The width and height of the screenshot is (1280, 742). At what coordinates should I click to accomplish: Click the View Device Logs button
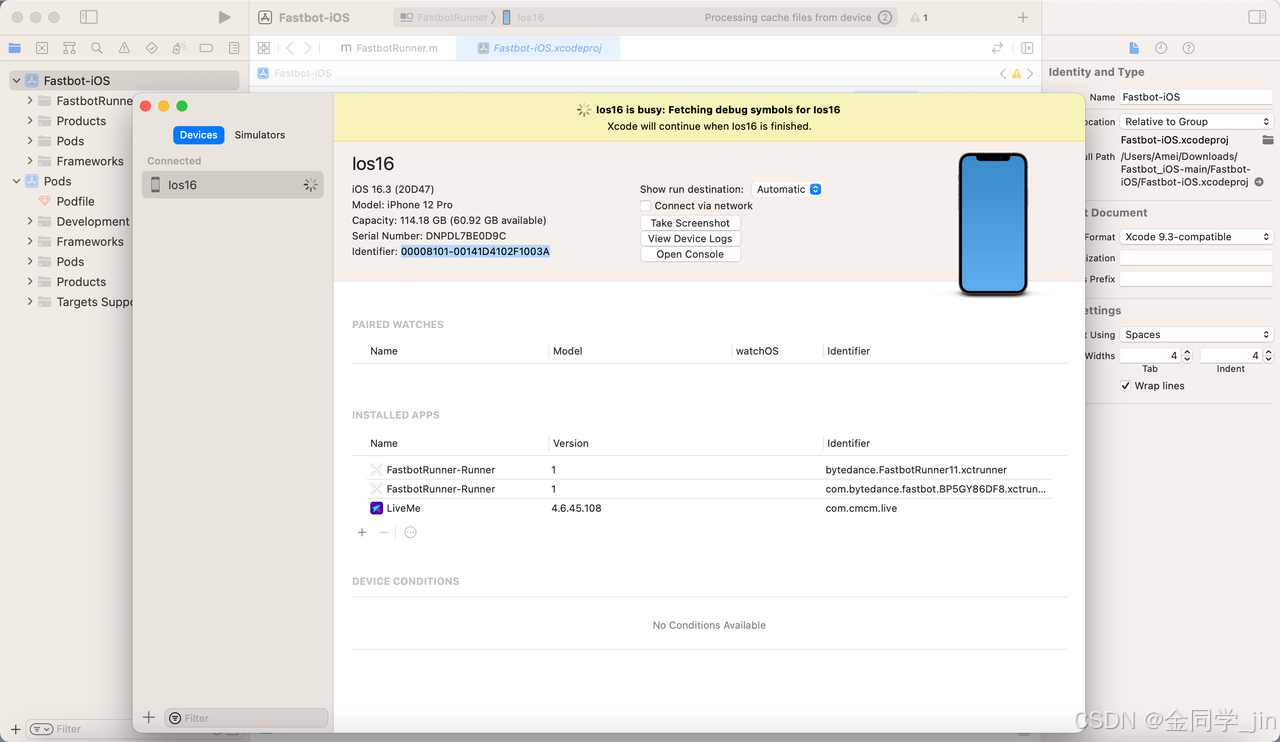click(690, 239)
